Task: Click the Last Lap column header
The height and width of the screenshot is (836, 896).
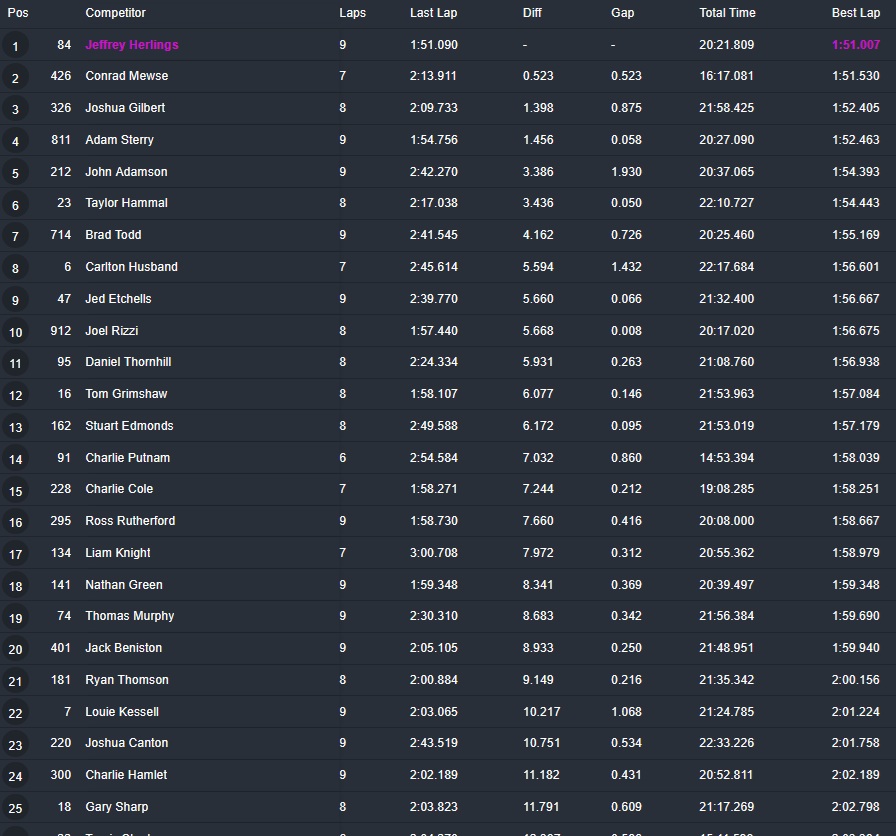Action: tap(434, 13)
